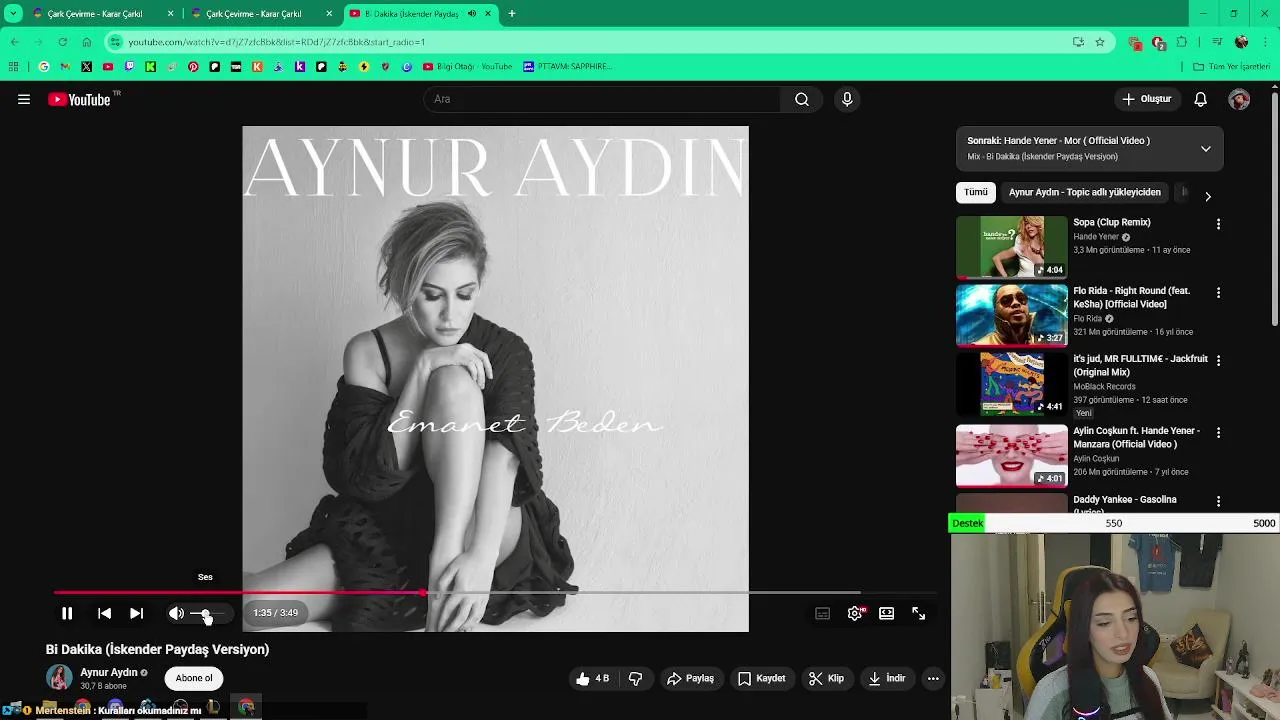Screen dimensions: 1280x720
Task: Start voice search with microphone
Action: (847, 99)
